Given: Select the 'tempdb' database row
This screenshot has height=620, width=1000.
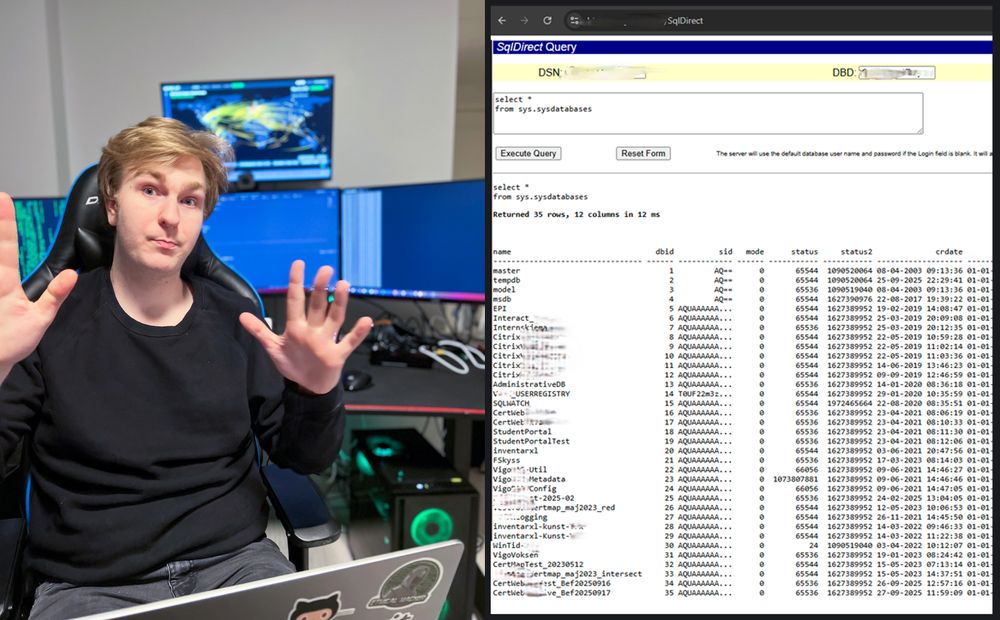Looking at the screenshot, I should pyautogui.click(x=507, y=280).
